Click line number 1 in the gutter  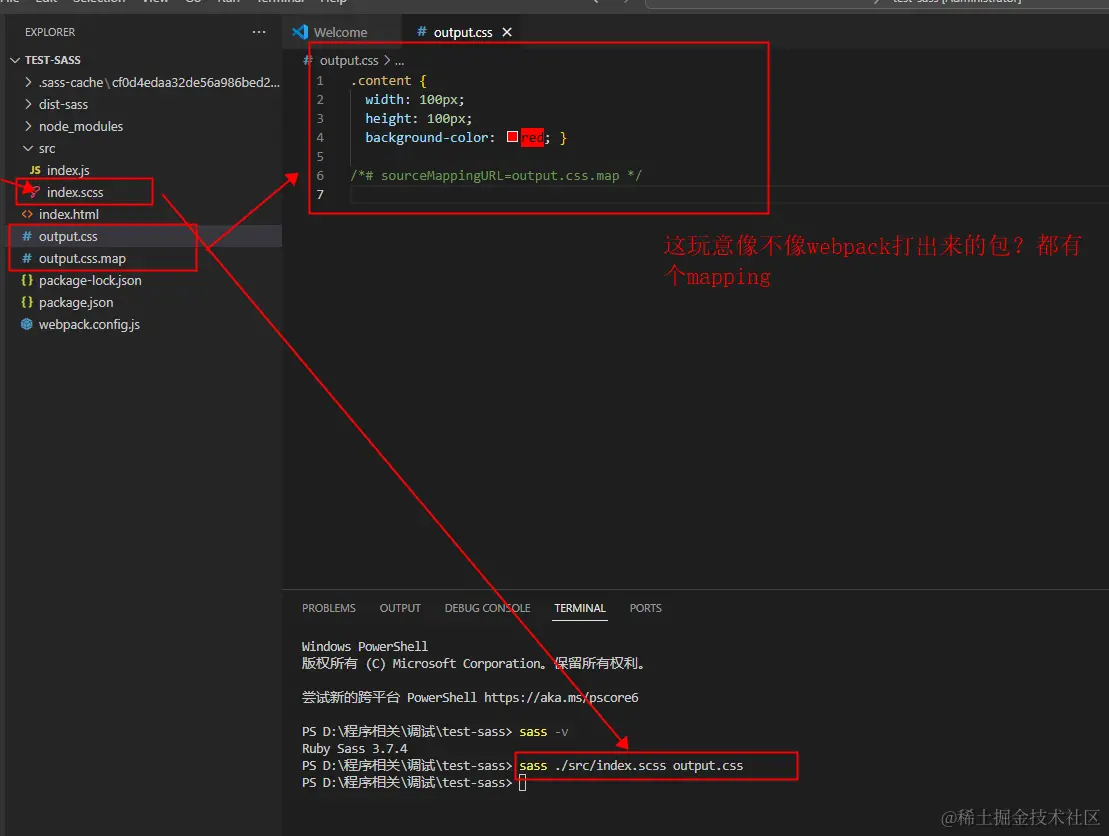click(x=320, y=81)
